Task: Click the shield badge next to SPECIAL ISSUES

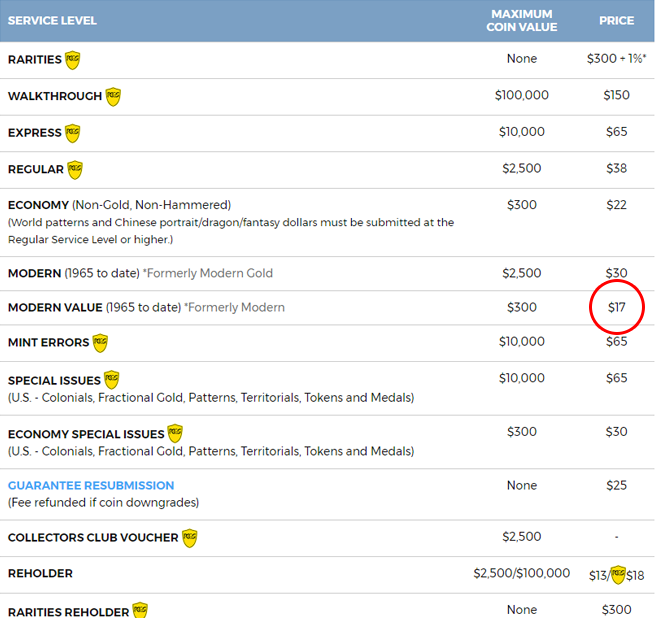Action: click(112, 380)
